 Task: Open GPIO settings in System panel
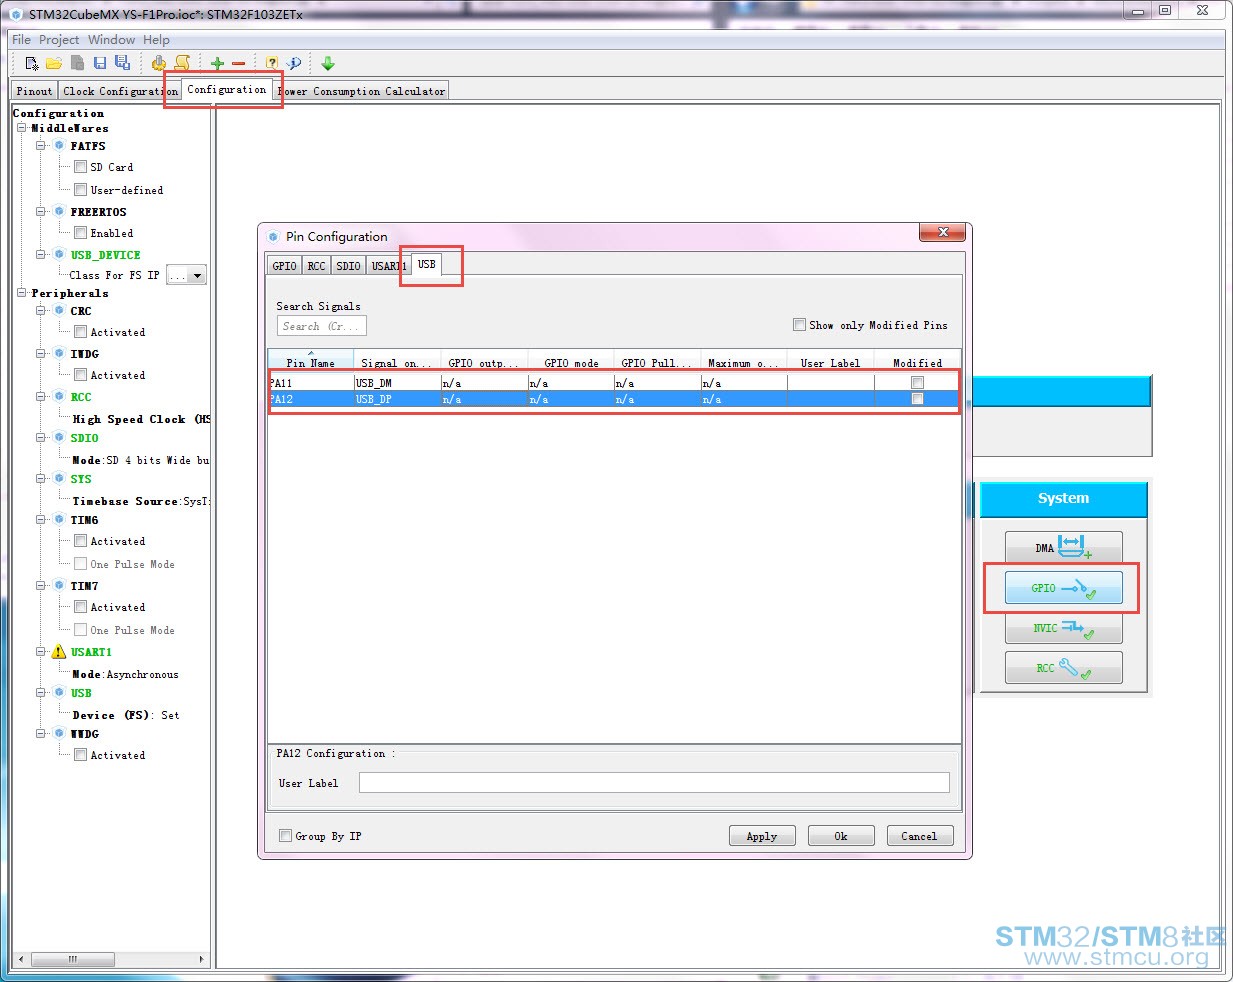1063,588
